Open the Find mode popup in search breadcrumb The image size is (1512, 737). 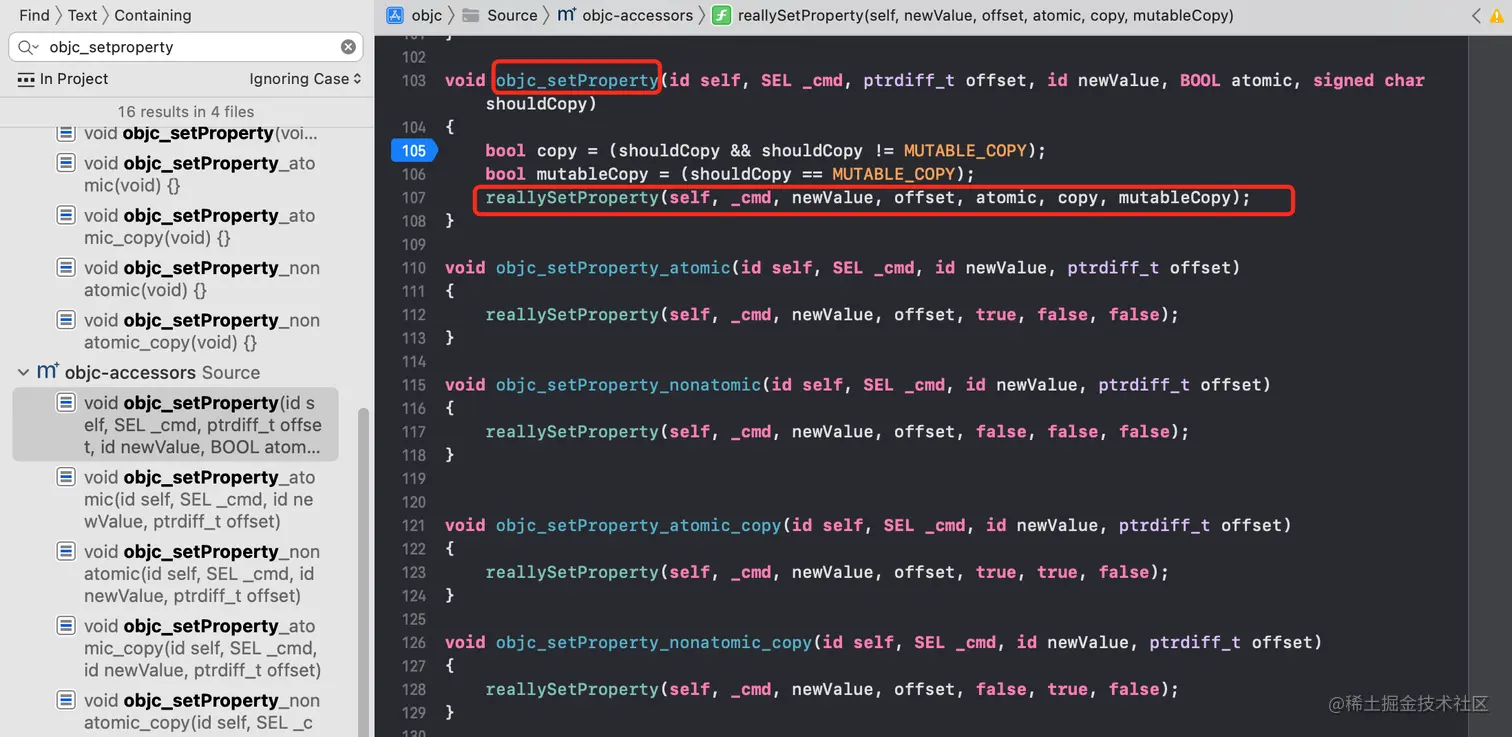[x=34, y=15]
